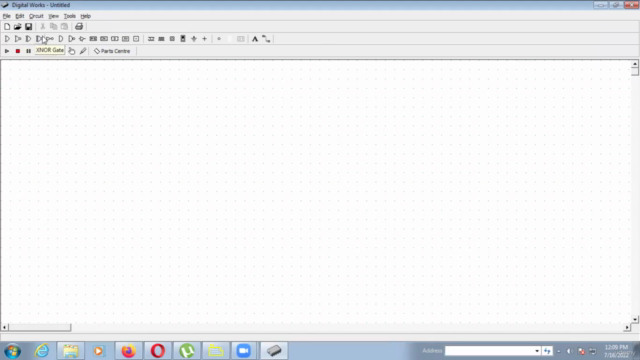Screen dimensions: 640x360
Task: Open the File menu
Action: pyautogui.click(x=7, y=16)
